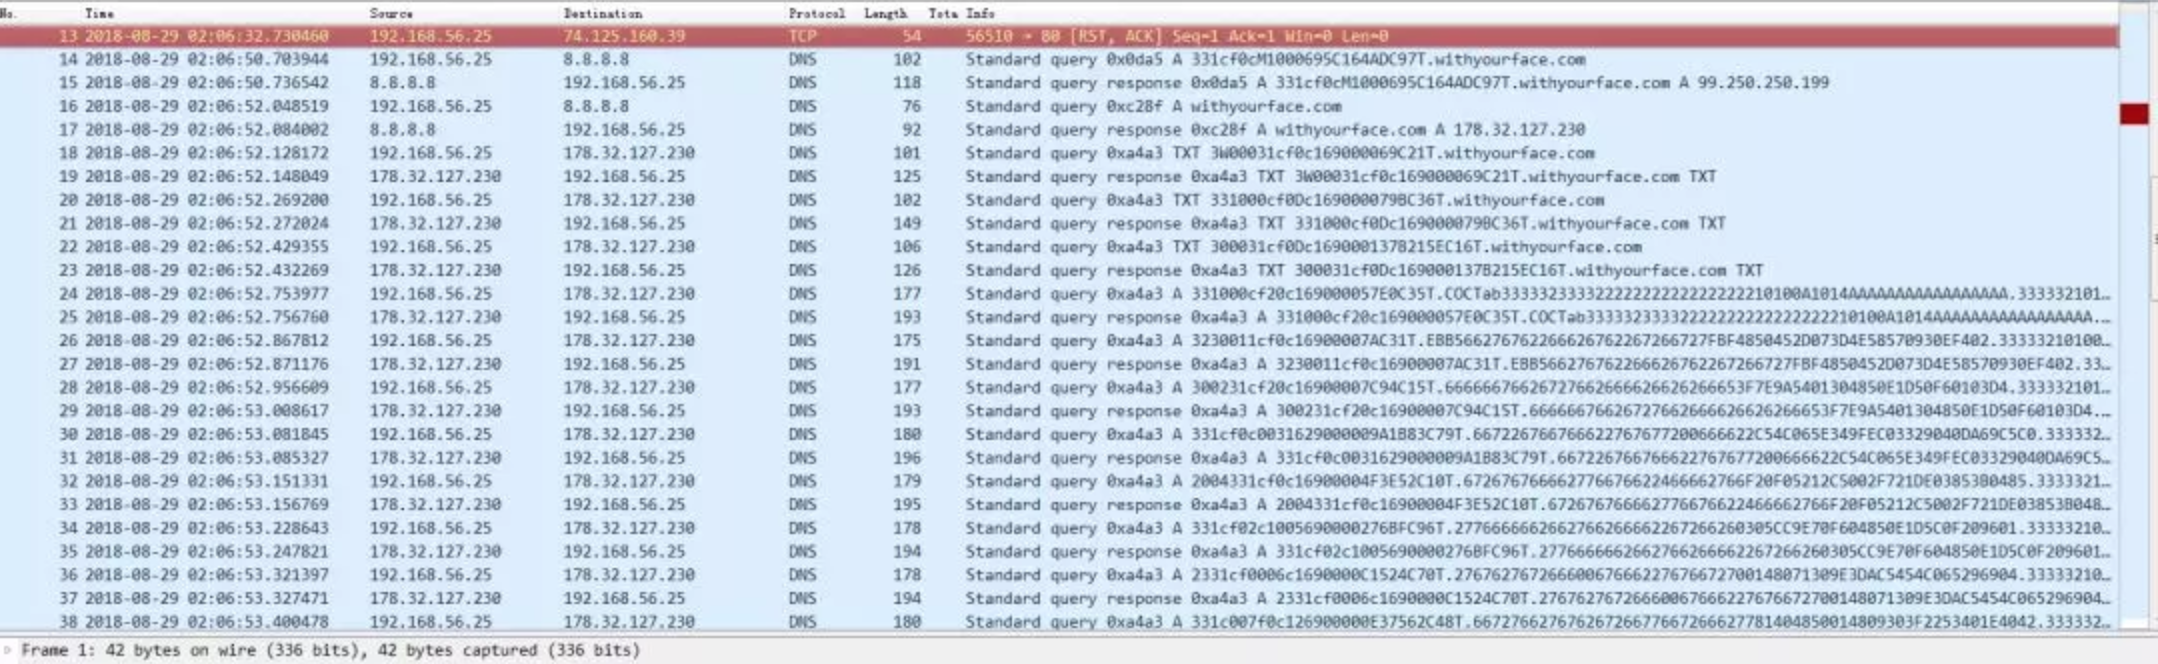
Task: Select packet number 35 in the list
Action: coord(1059,552)
